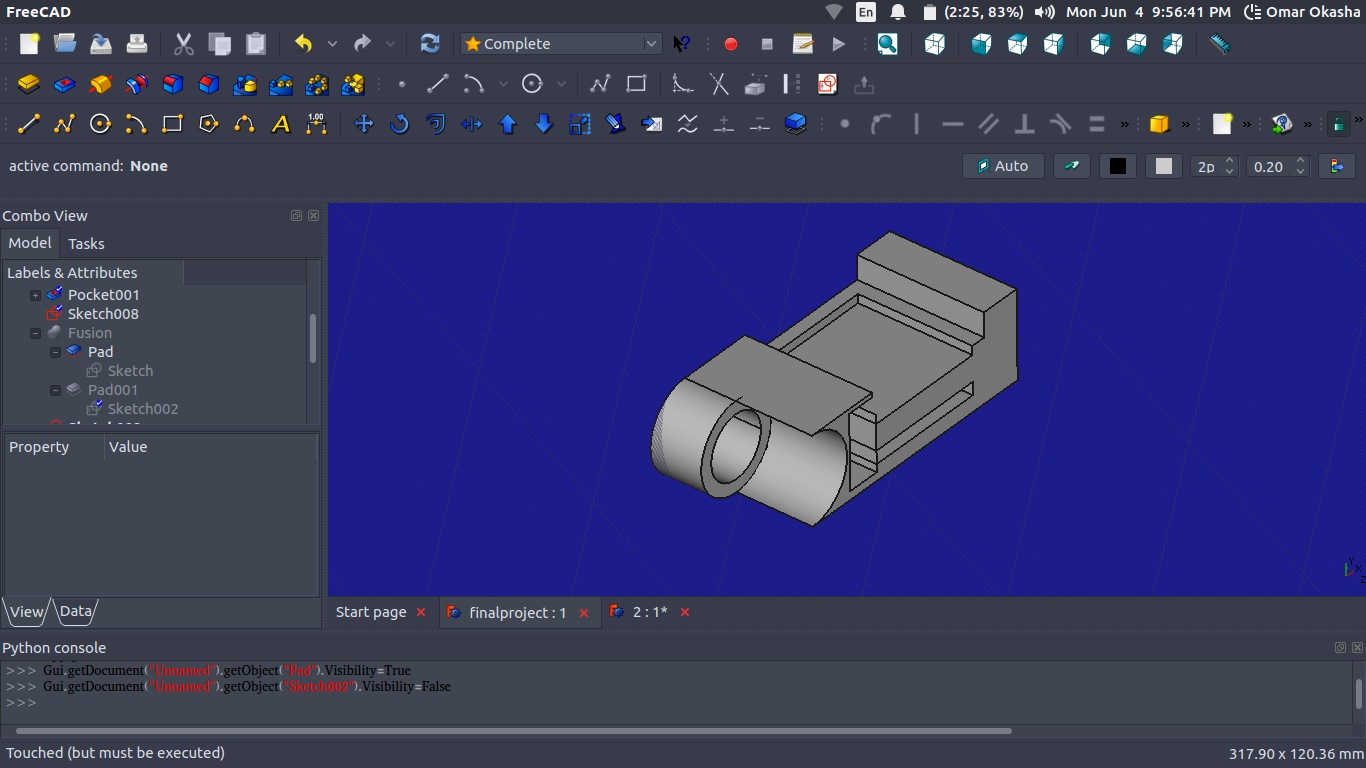Click the Fit All magnifier icon
Screen dimensions: 1366x768
[x=887, y=44]
